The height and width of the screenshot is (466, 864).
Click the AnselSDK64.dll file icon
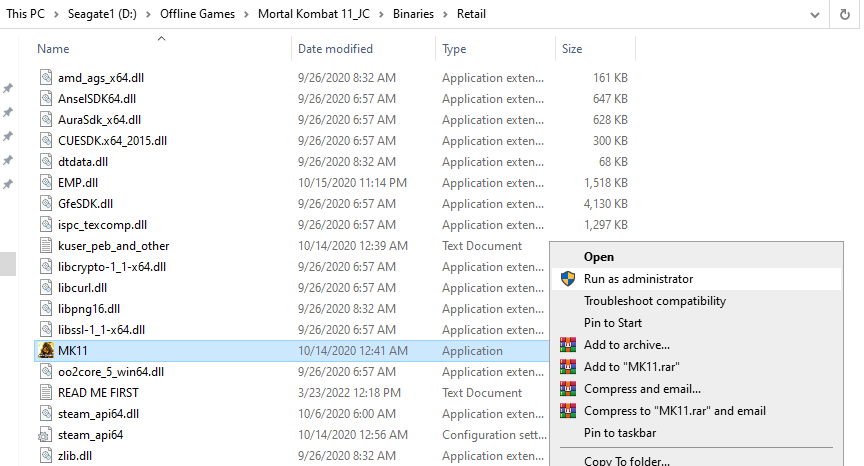pyautogui.click(x=46, y=98)
